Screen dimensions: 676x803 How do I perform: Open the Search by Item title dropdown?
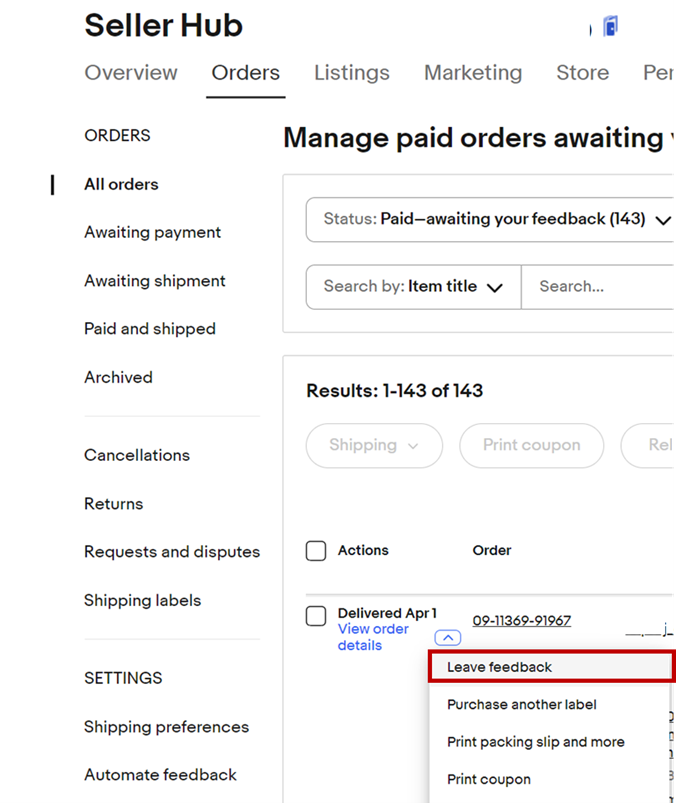(x=413, y=287)
